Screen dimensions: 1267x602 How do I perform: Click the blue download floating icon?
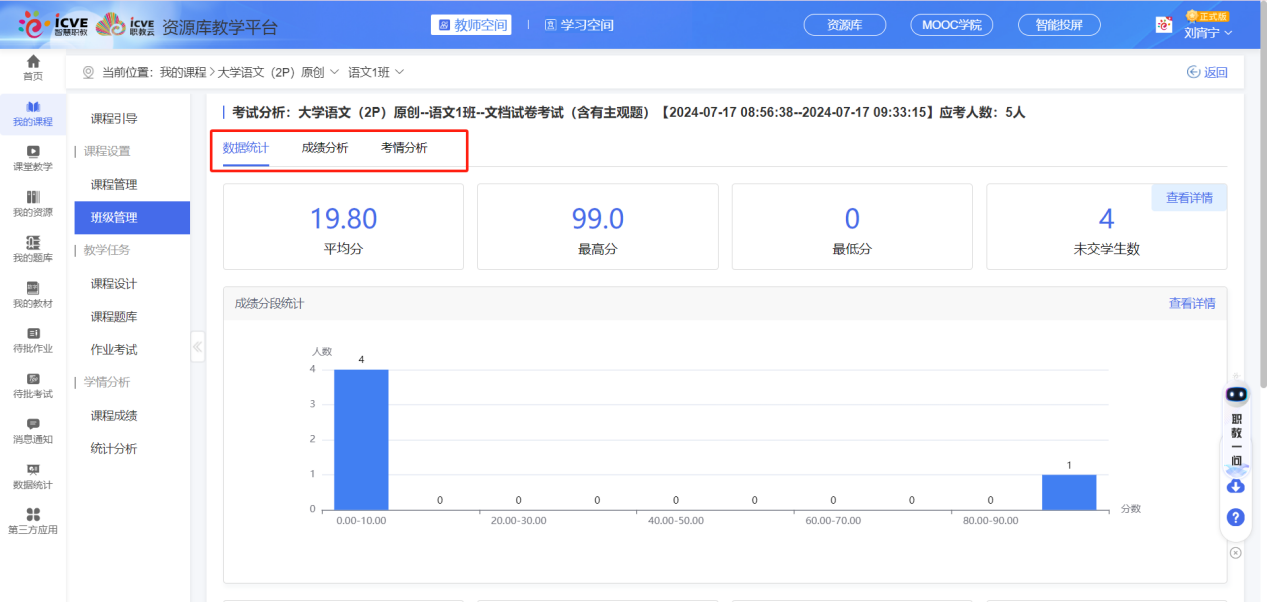point(1236,486)
